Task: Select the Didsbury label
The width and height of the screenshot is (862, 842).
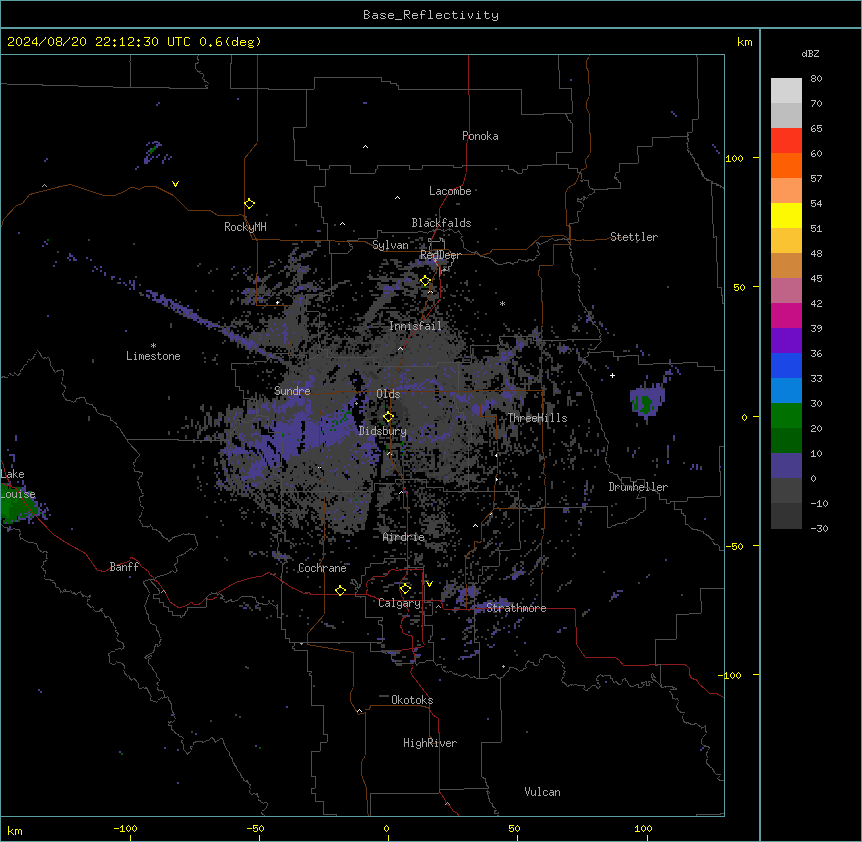Action: tap(383, 431)
